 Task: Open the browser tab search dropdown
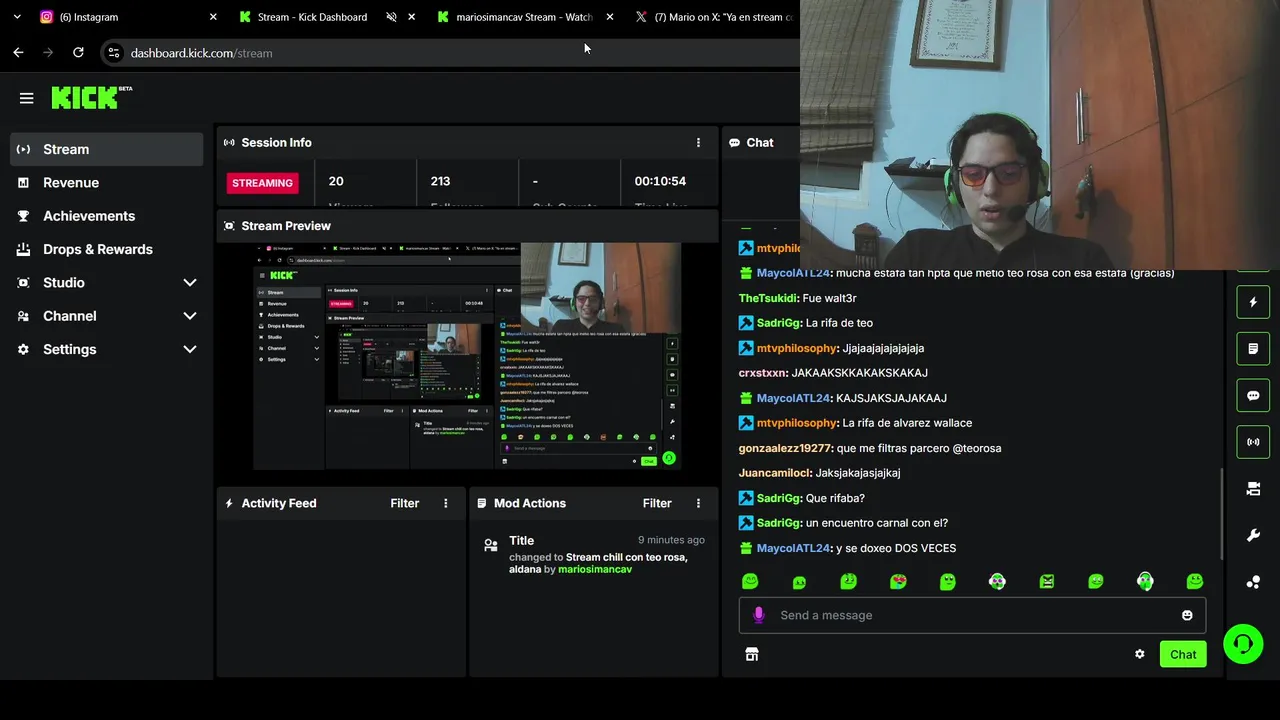tap(17, 17)
